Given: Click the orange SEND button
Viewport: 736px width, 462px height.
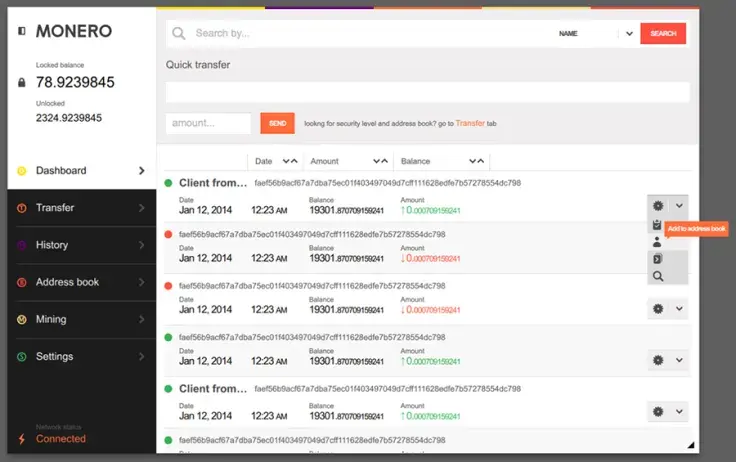Looking at the screenshot, I should 277,123.
